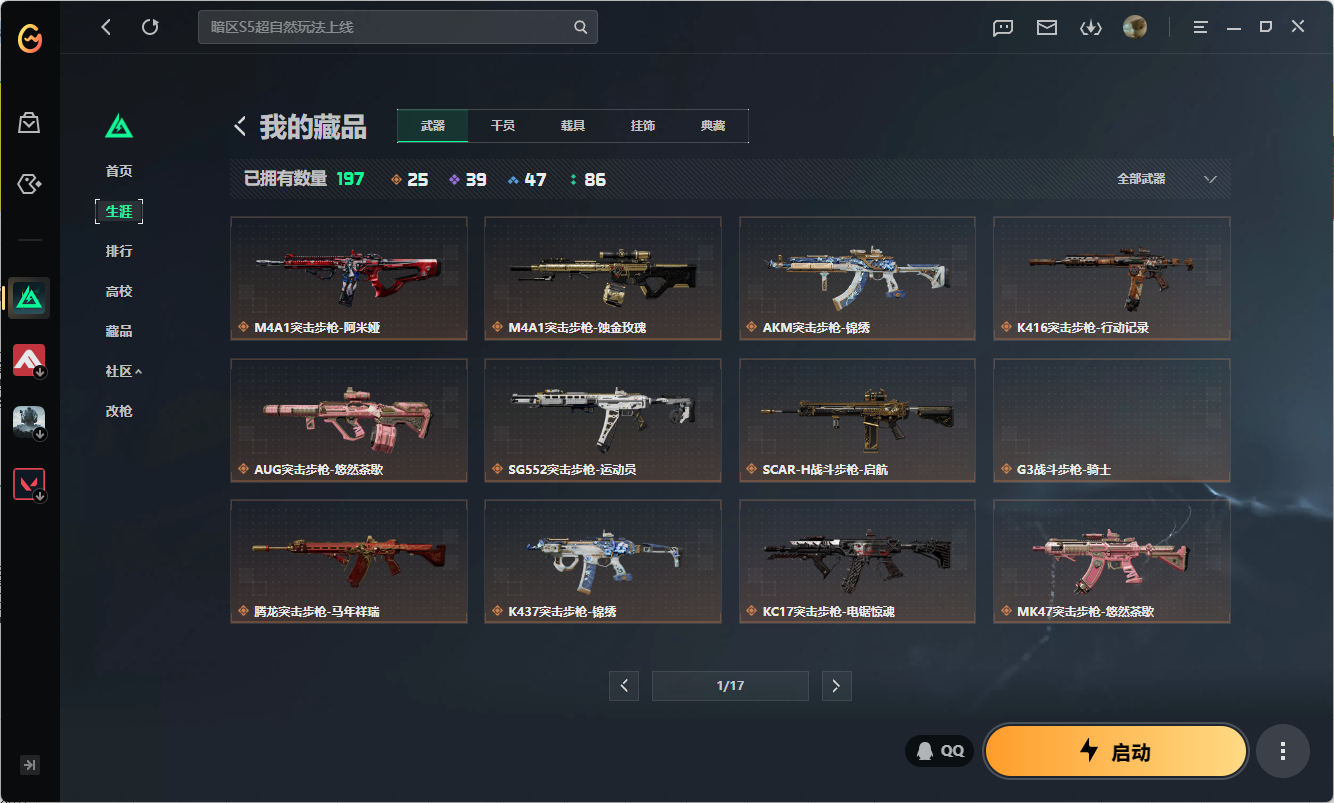Click the search box in top bar
1334x803 pixels.
390,27
